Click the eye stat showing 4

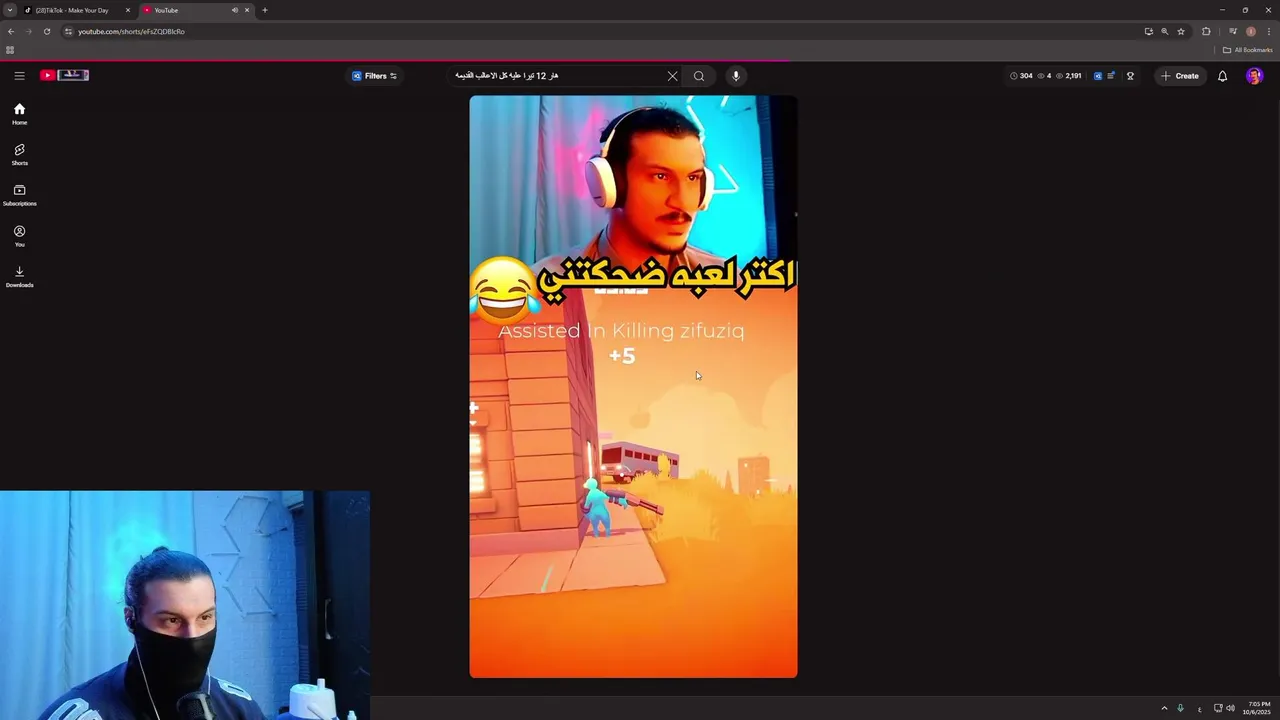tap(1044, 76)
